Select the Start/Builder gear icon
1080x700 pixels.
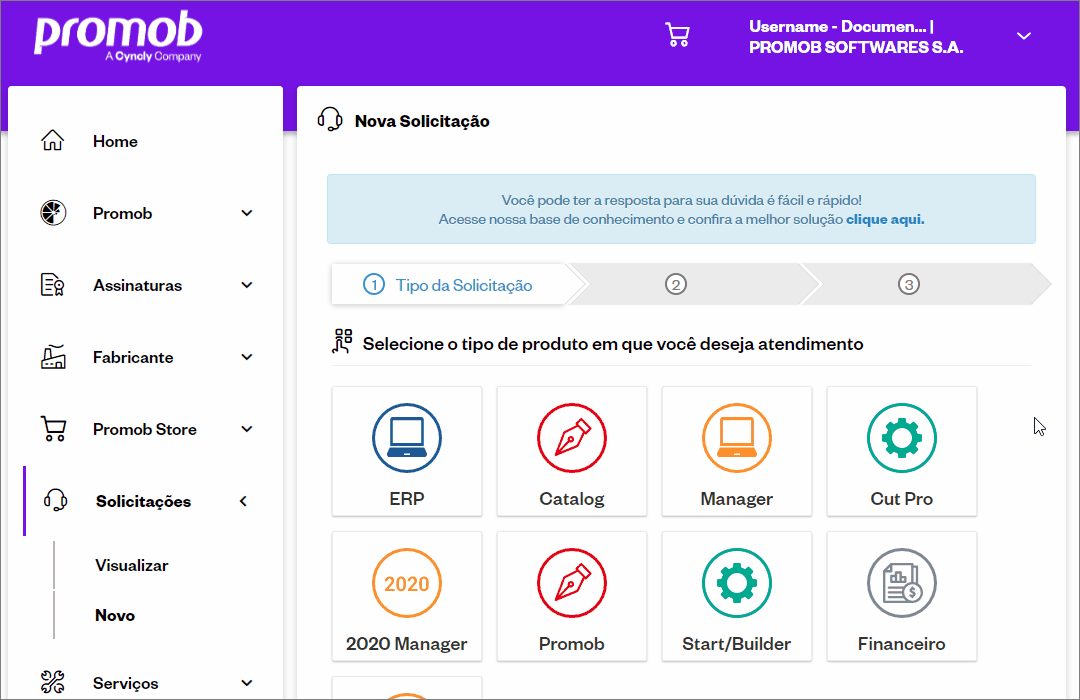[736, 583]
